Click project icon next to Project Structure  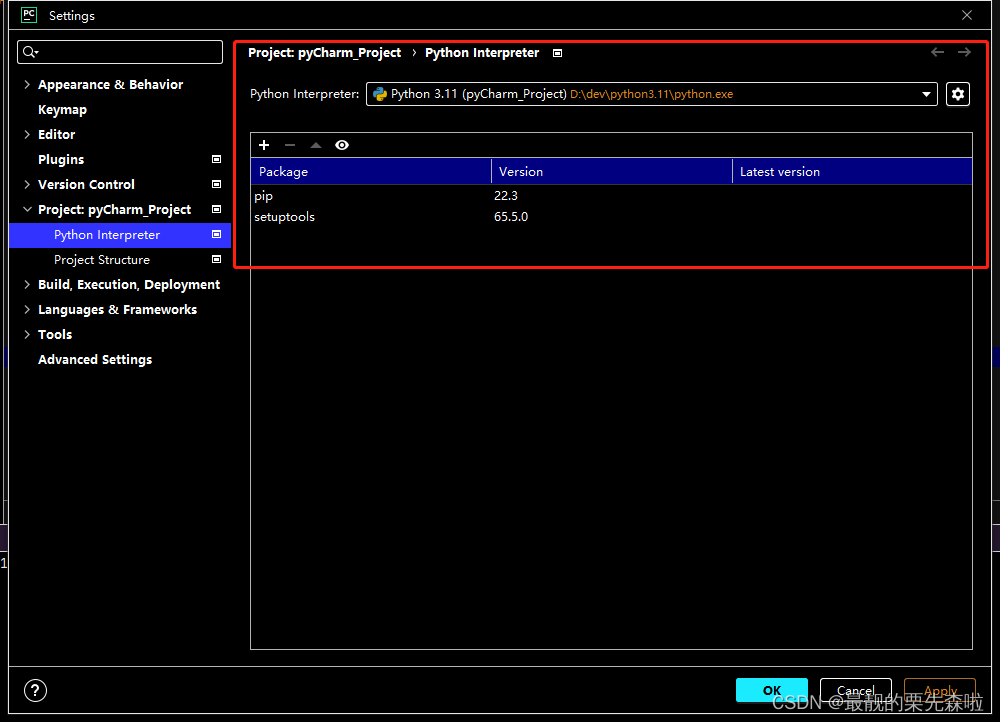[x=216, y=260]
